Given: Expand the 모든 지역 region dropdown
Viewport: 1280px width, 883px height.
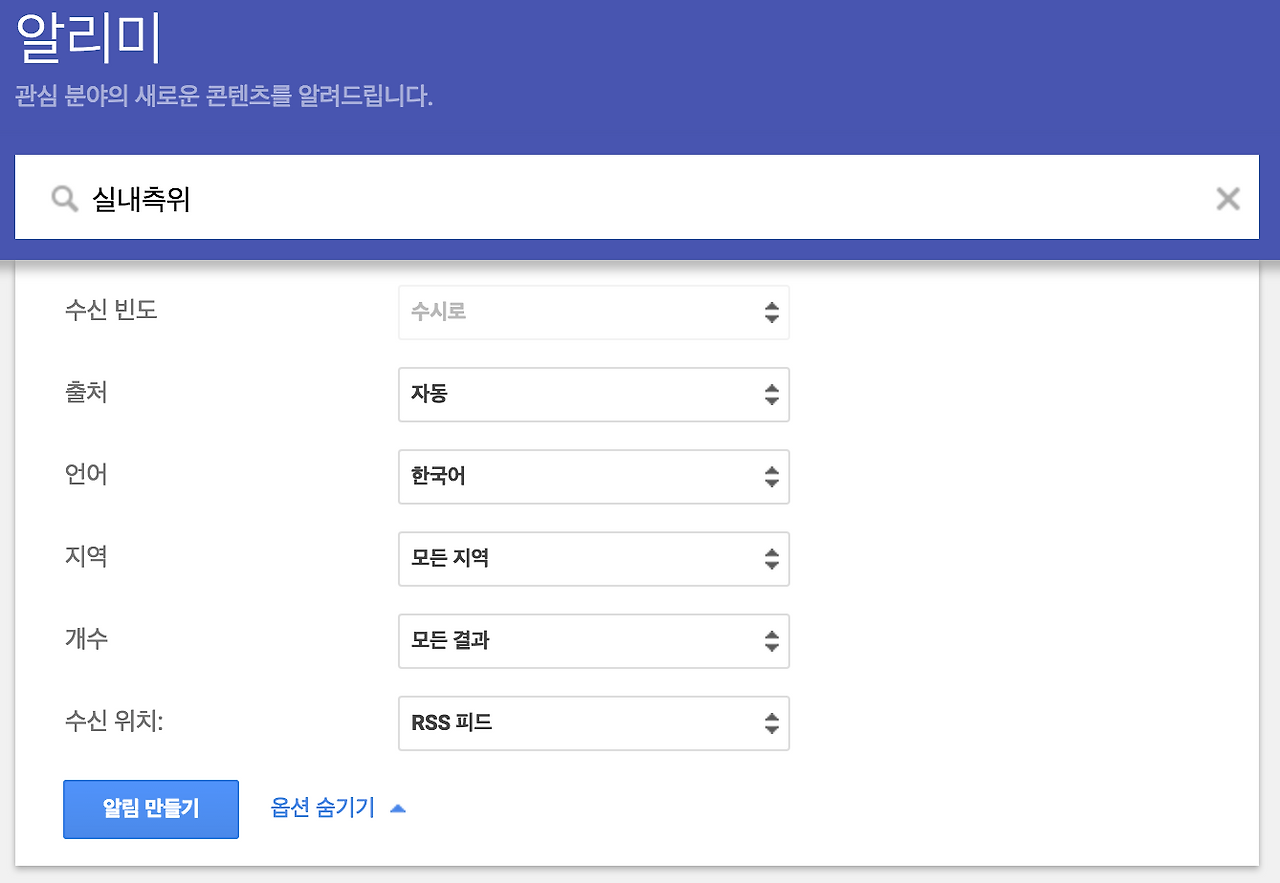Looking at the screenshot, I should click(x=593, y=558).
